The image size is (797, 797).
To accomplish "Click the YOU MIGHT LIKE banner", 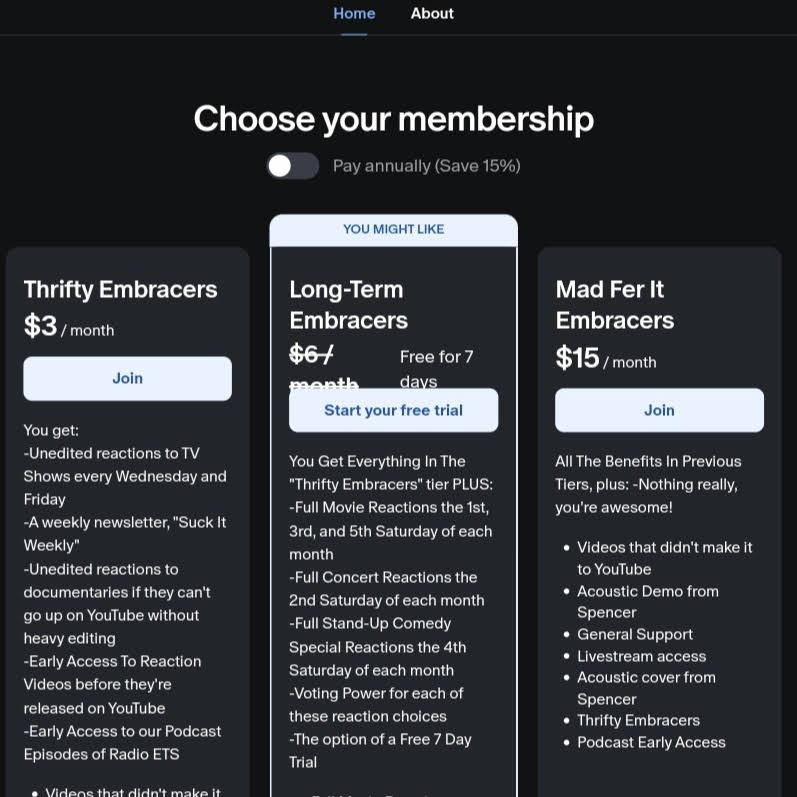I will tap(393, 229).
